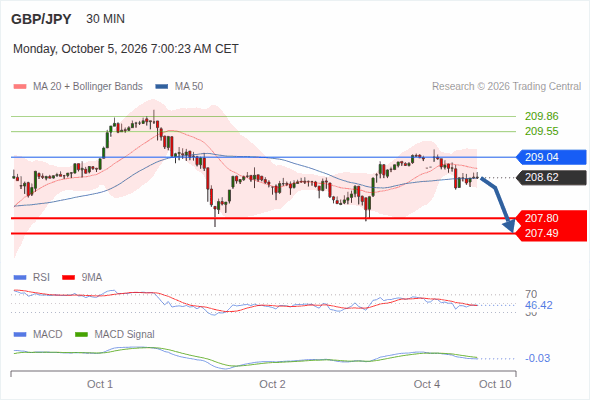Click the red 9MA legend swatch

click(68, 278)
